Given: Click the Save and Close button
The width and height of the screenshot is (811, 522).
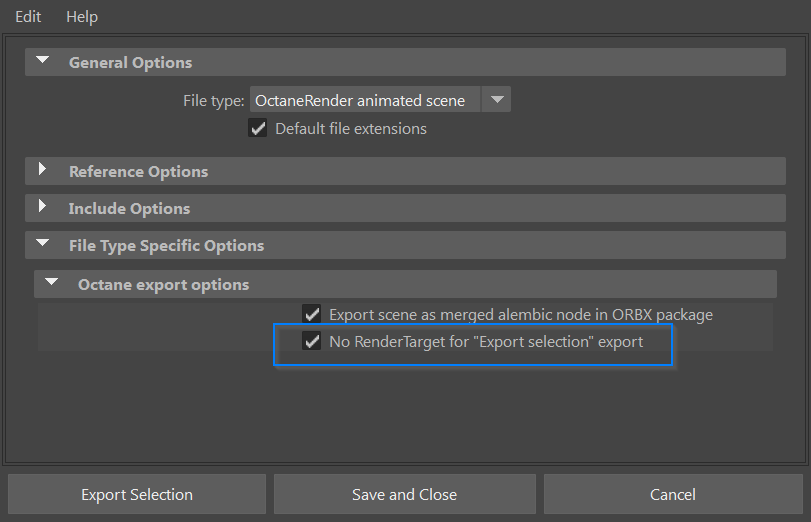Looking at the screenshot, I should [x=404, y=494].
